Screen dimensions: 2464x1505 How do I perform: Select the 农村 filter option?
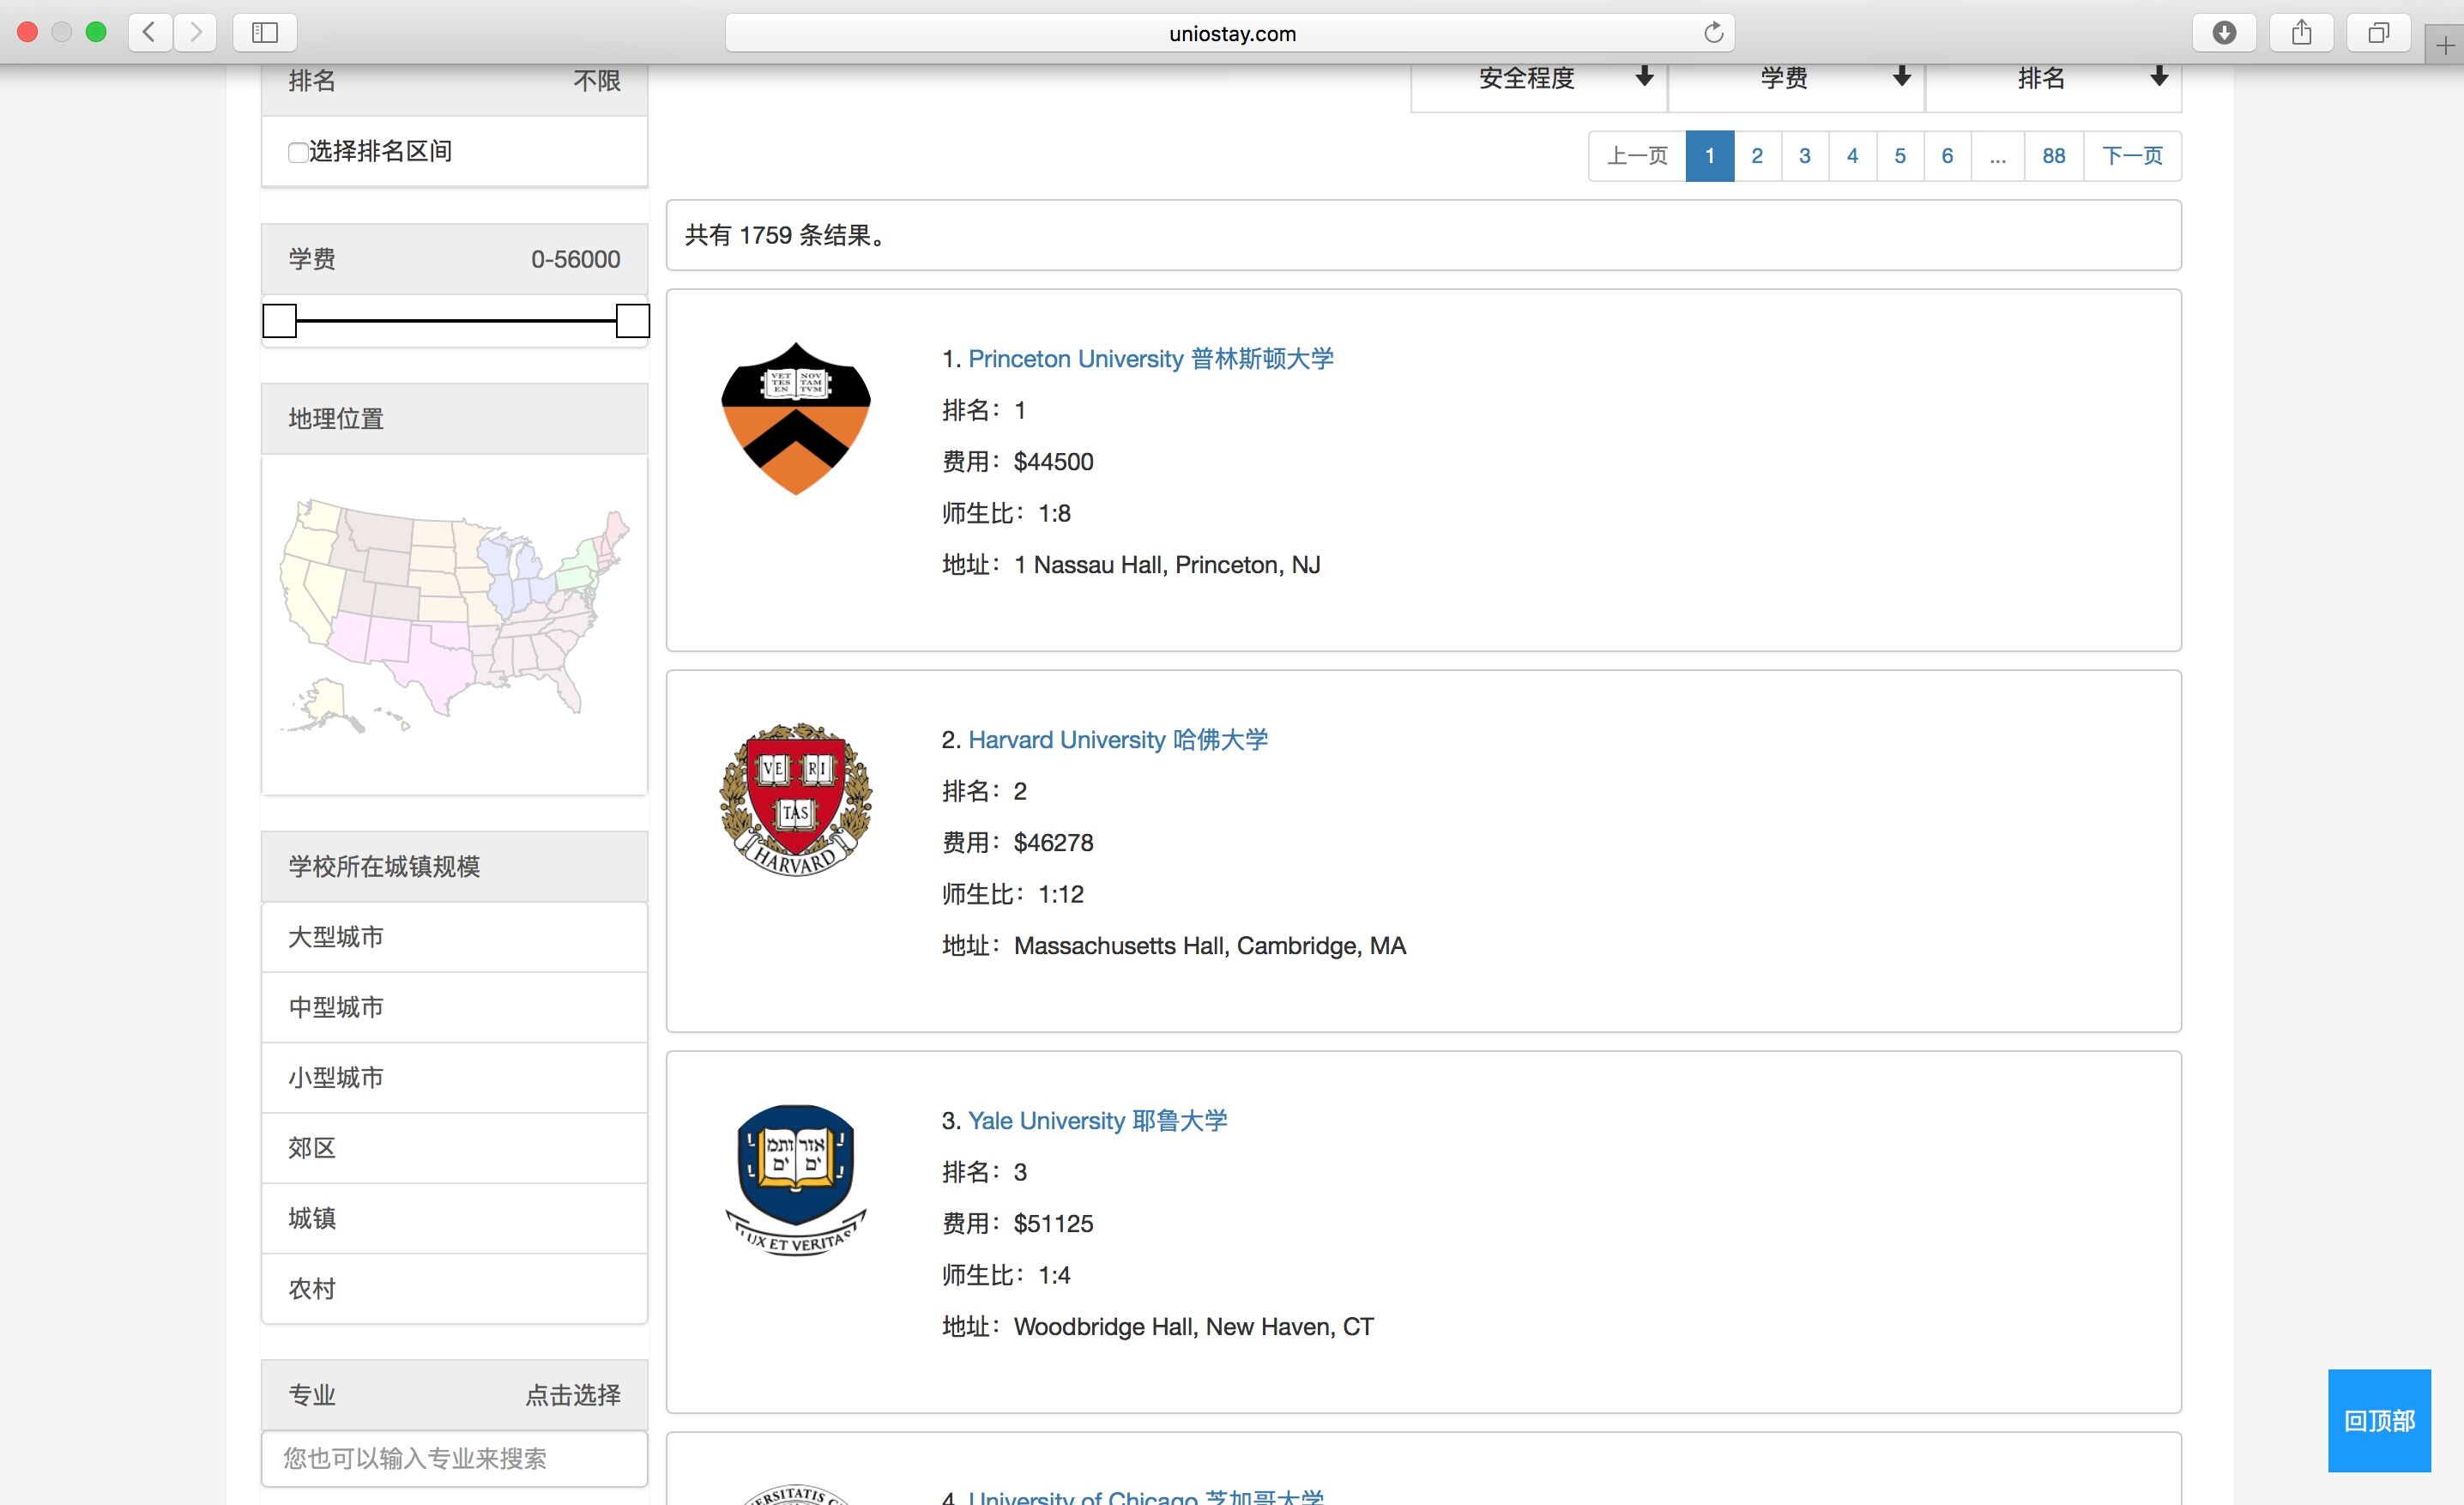455,1289
